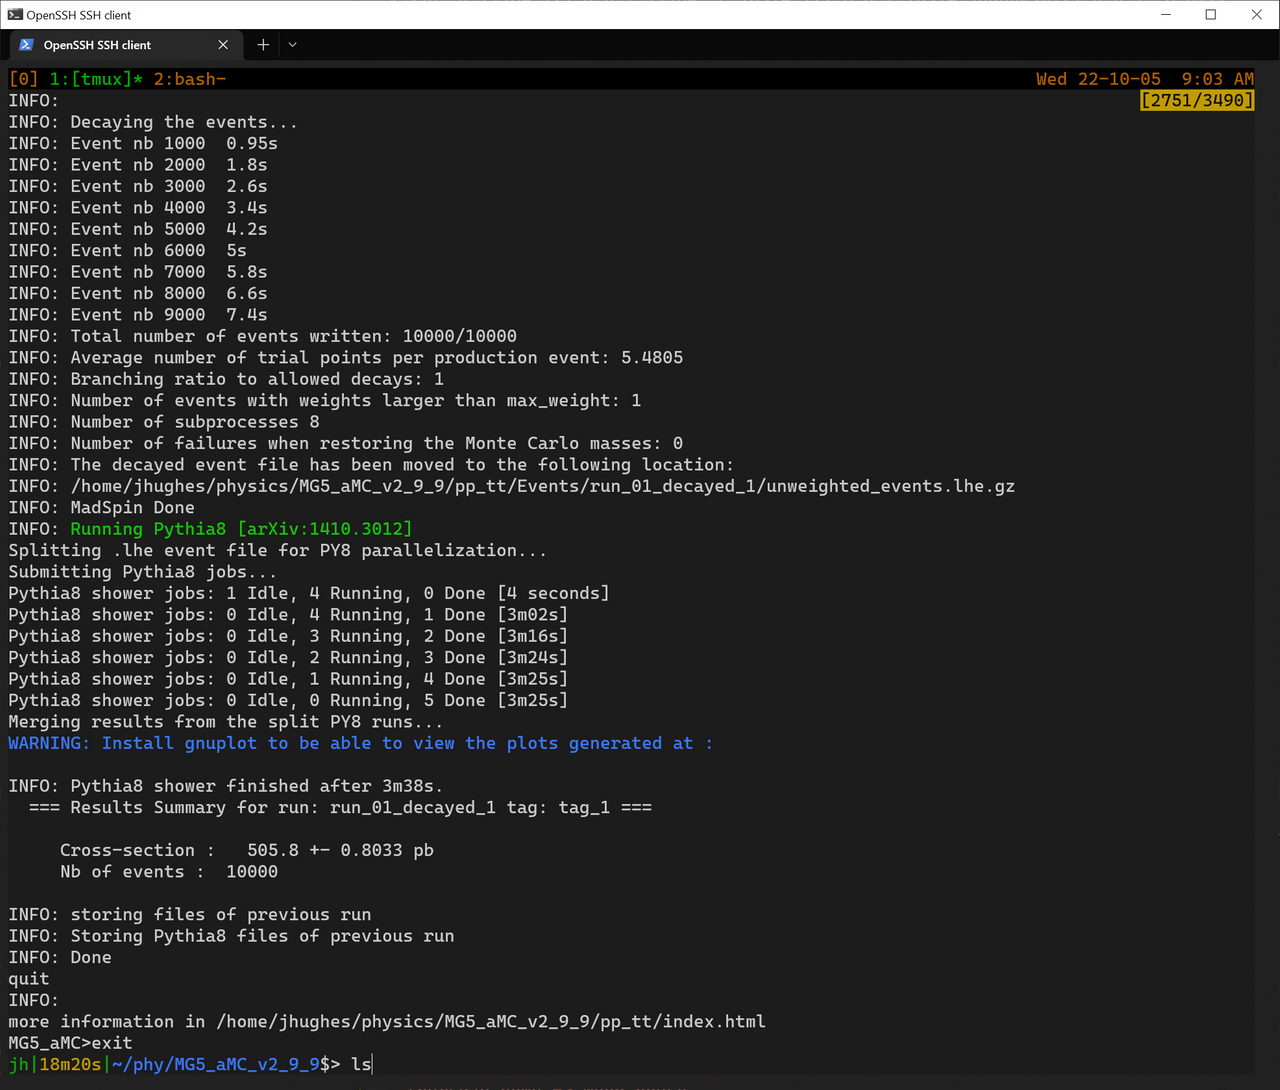
Task: Click the shower jobs line ending '[3m24s]'
Action: pyautogui.click(x=288, y=659)
